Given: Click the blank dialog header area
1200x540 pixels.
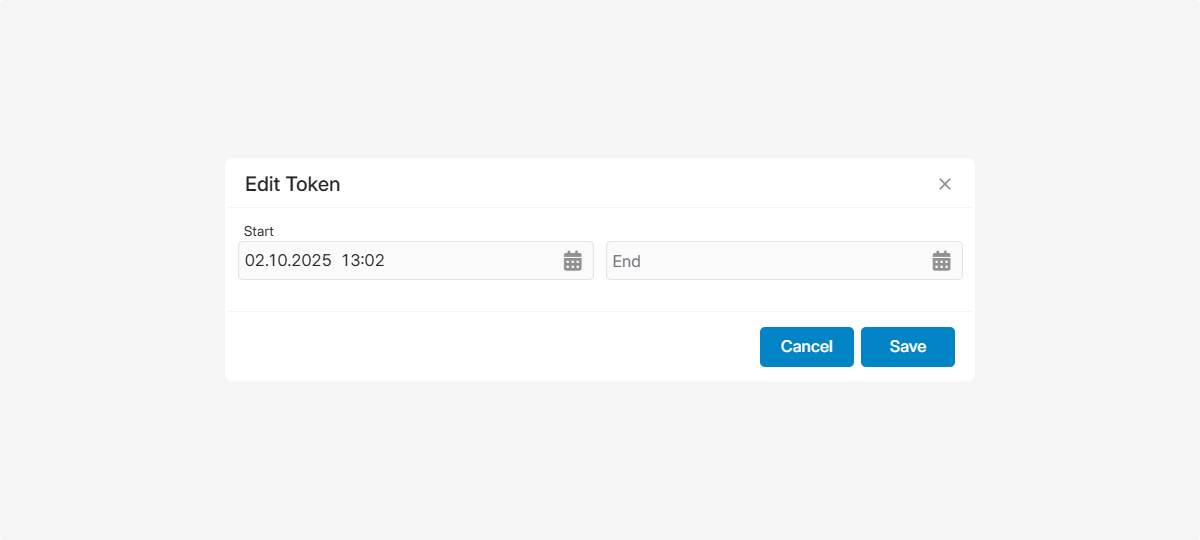Looking at the screenshot, I should pos(640,184).
